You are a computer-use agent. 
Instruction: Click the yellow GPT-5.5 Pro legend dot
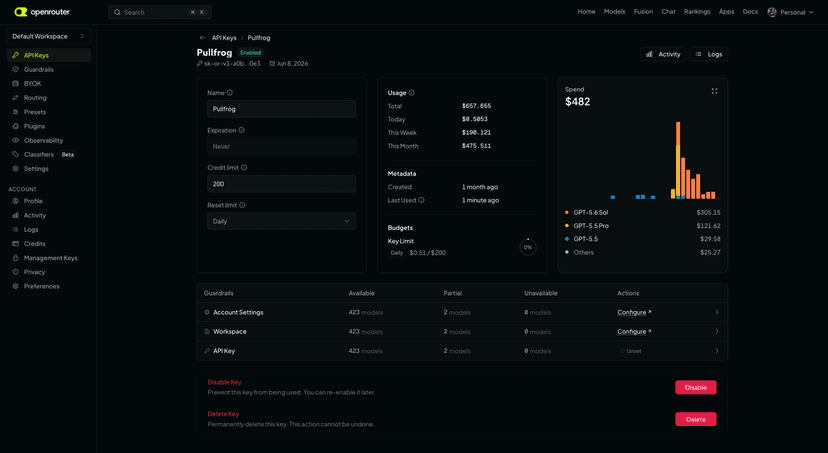tap(567, 225)
